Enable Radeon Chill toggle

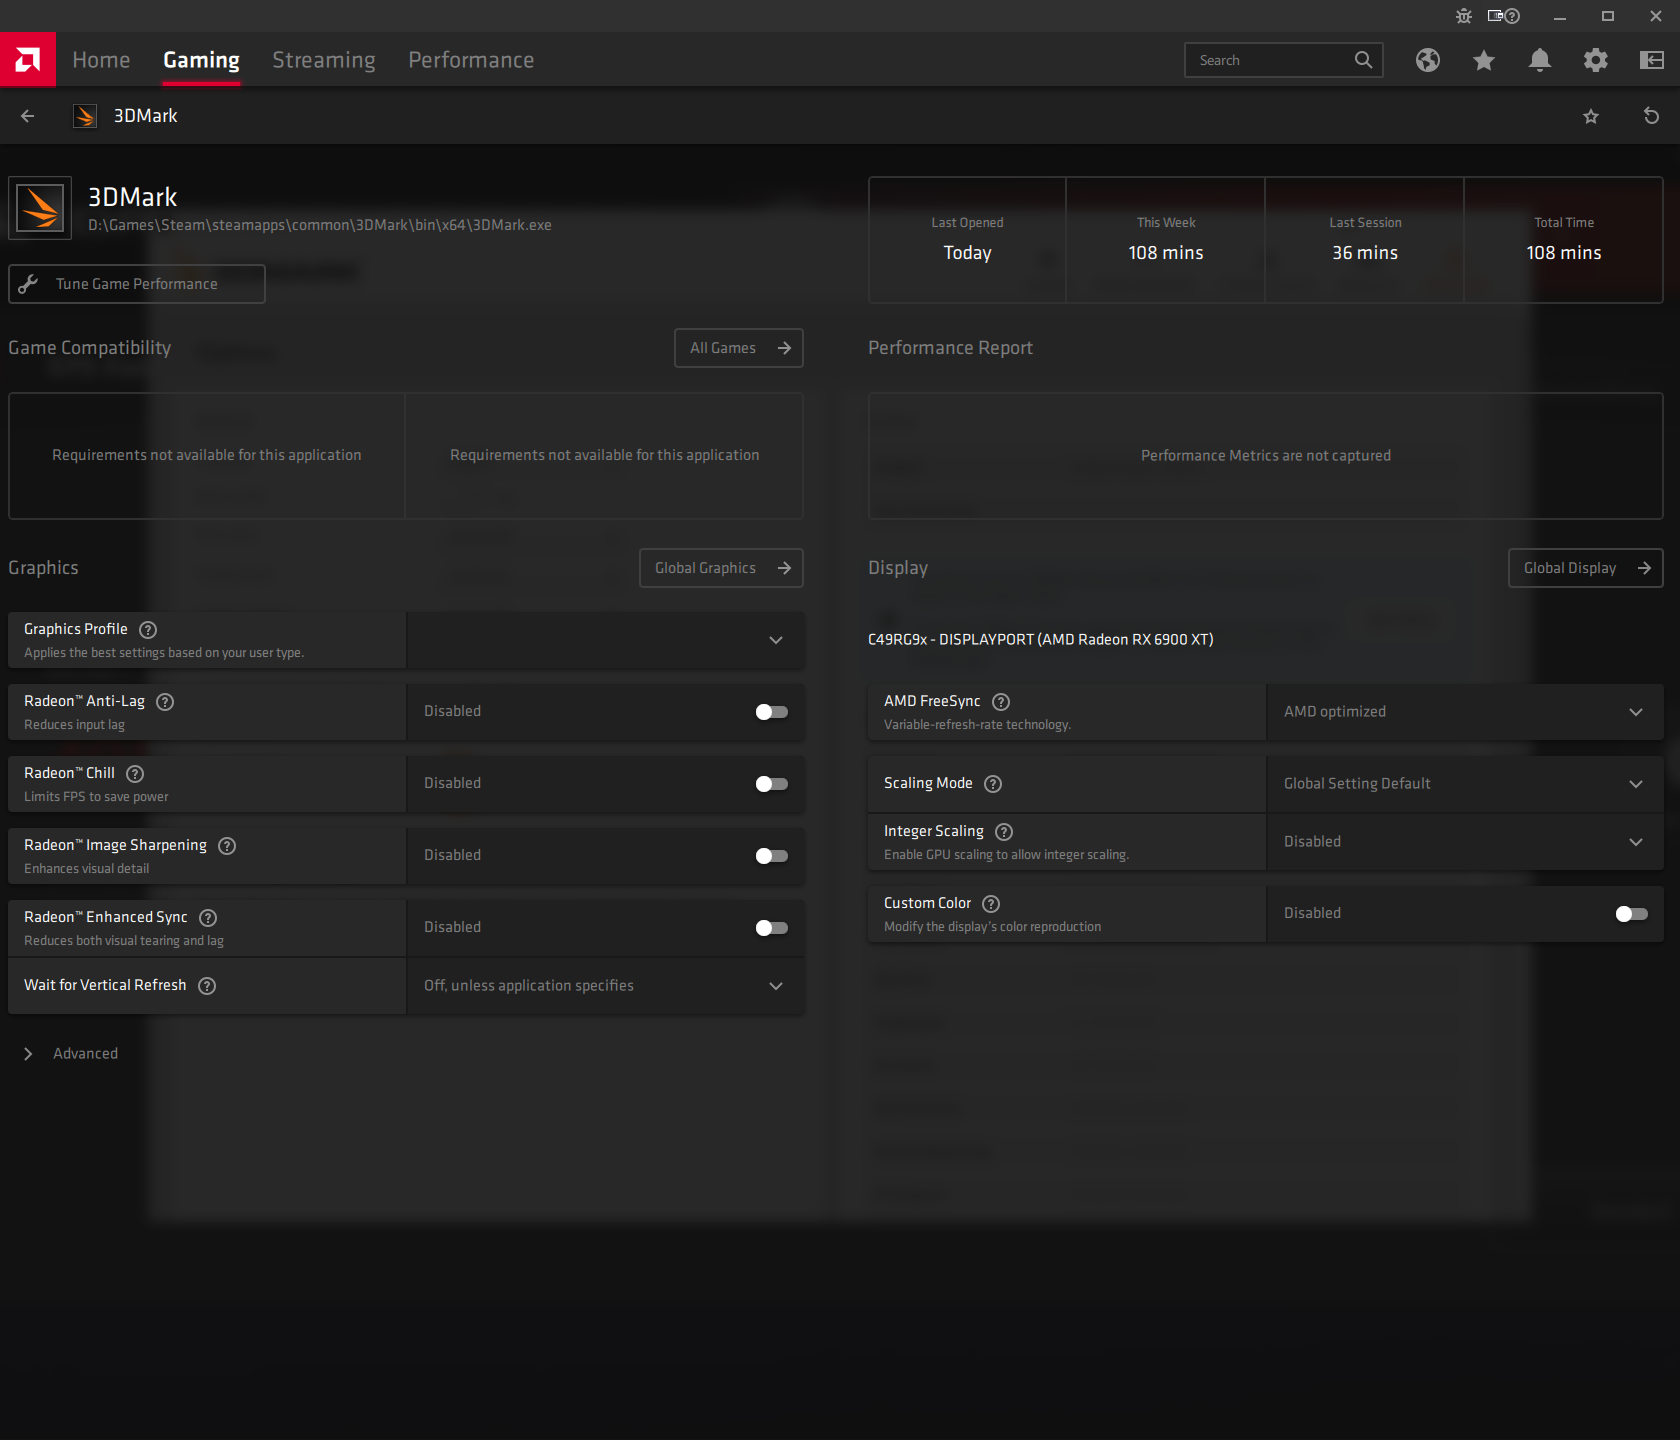[772, 784]
